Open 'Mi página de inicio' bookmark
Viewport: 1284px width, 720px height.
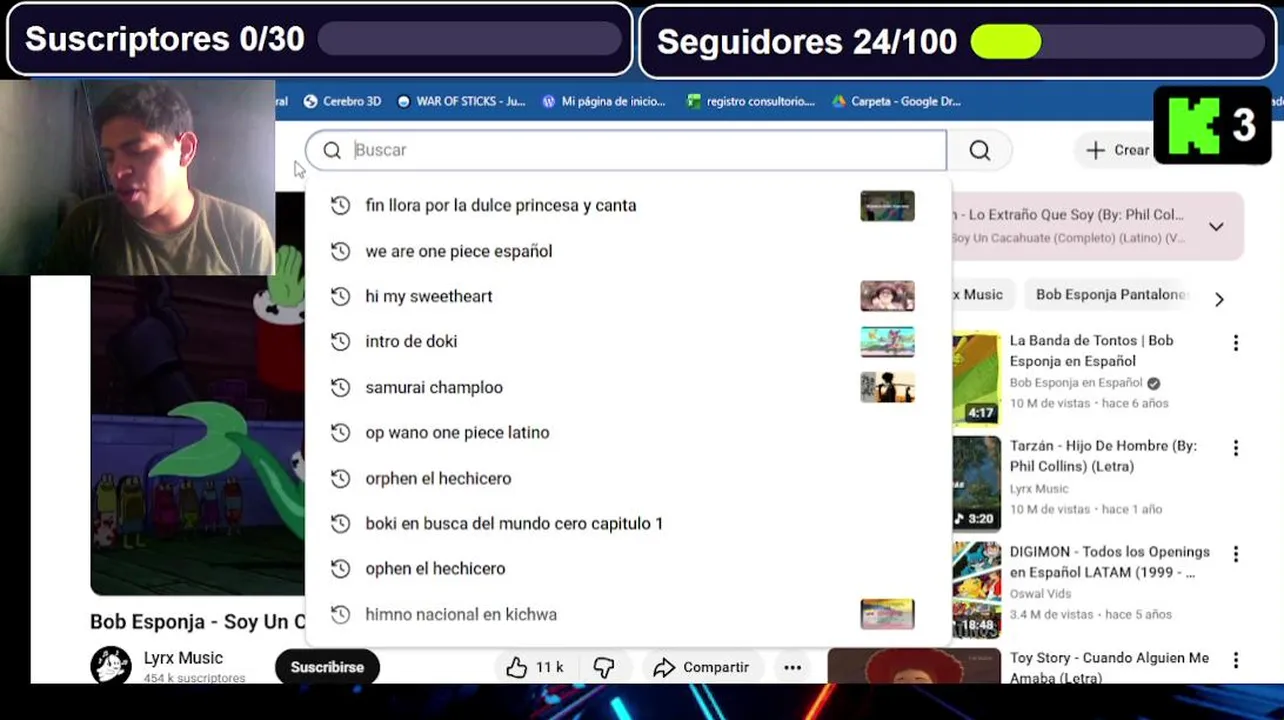click(x=603, y=101)
